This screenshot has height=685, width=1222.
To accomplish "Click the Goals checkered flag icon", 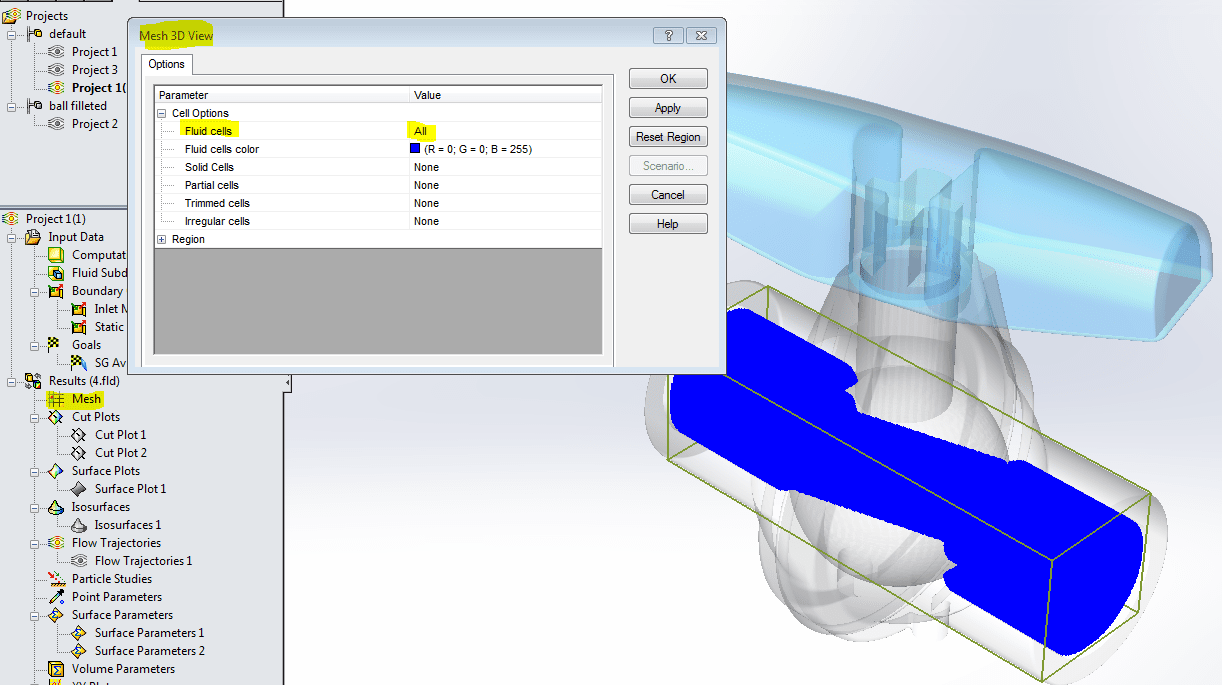I will pos(56,345).
